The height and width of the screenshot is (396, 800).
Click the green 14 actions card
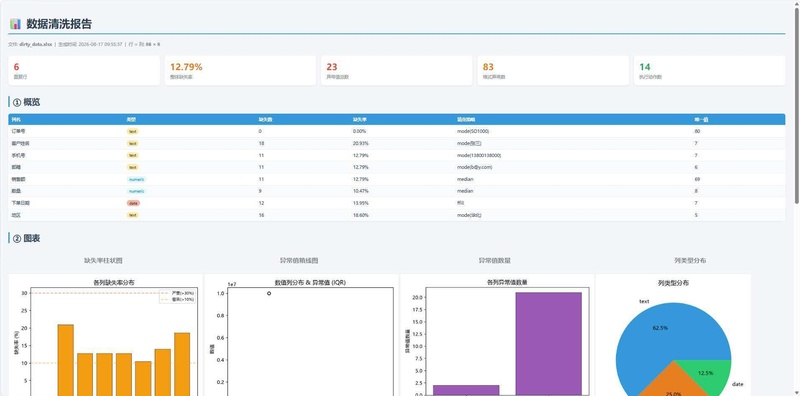pyautogui.click(x=710, y=70)
